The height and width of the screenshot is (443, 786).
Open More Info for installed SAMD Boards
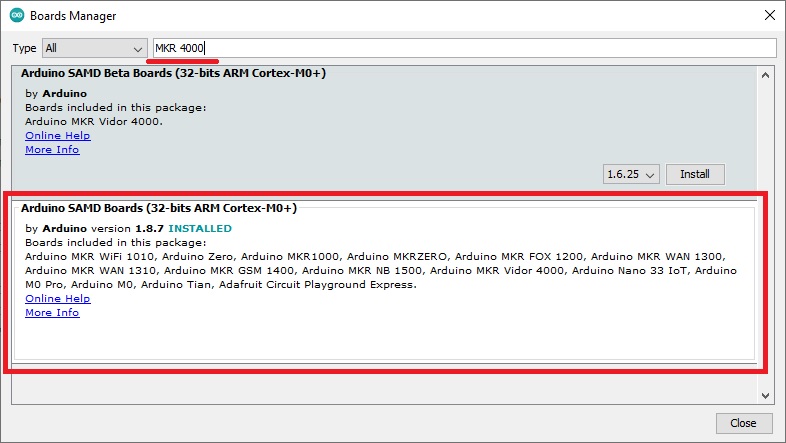tap(52, 312)
